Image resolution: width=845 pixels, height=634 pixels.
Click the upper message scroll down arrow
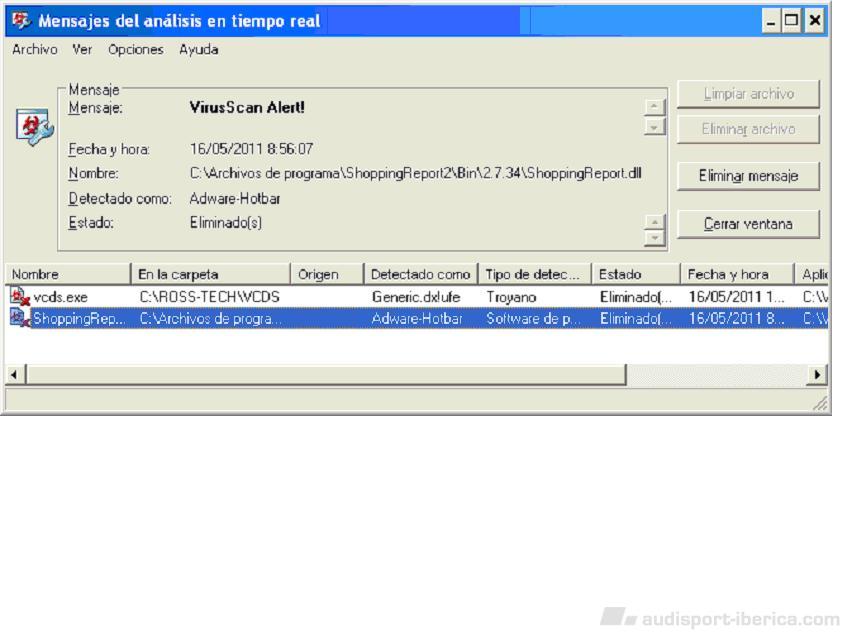point(654,127)
